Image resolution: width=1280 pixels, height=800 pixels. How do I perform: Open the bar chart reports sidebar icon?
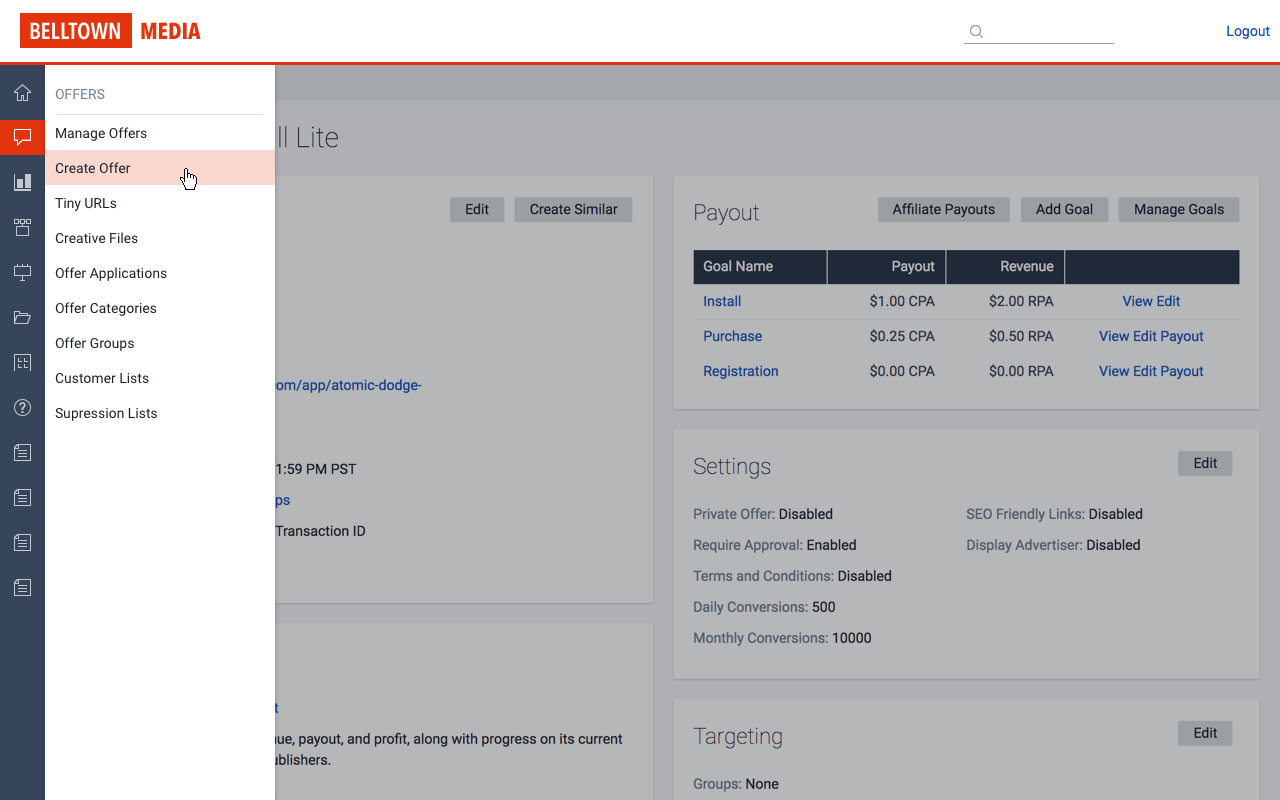[x=22, y=182]
